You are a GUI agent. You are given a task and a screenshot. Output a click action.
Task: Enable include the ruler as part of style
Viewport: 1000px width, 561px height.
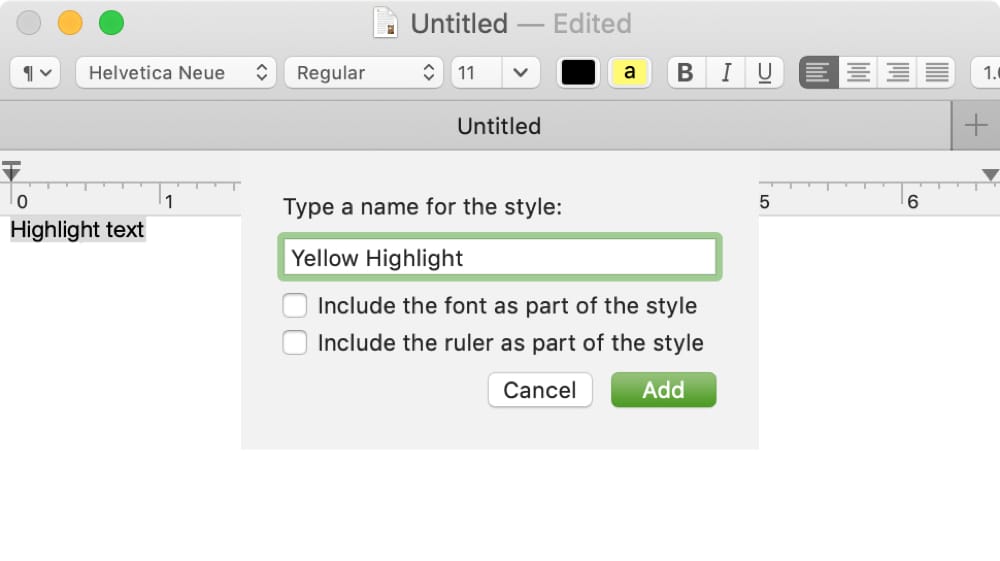coord(295,342)
